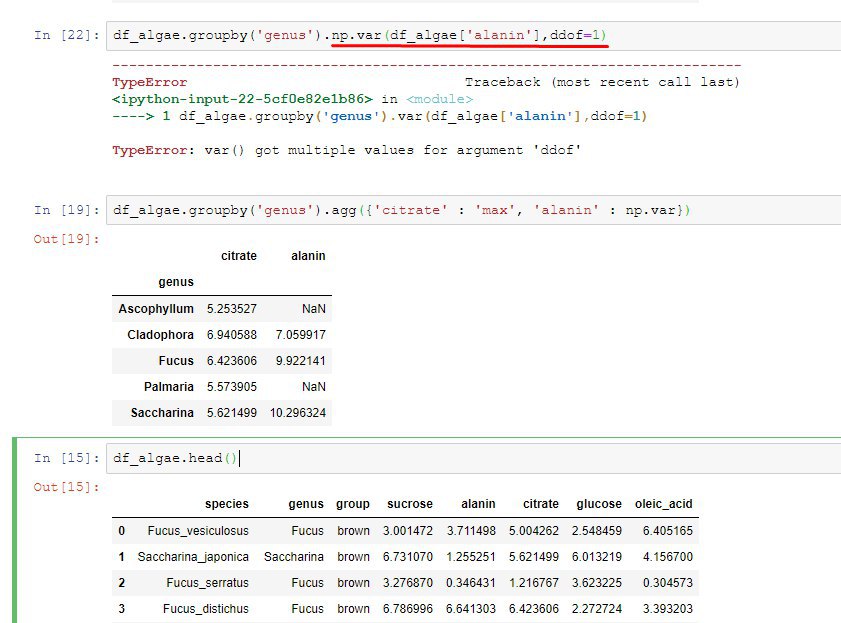Click the brown group cell in row 1
This screenshot has width=841, height=623.
pos(353,557)
